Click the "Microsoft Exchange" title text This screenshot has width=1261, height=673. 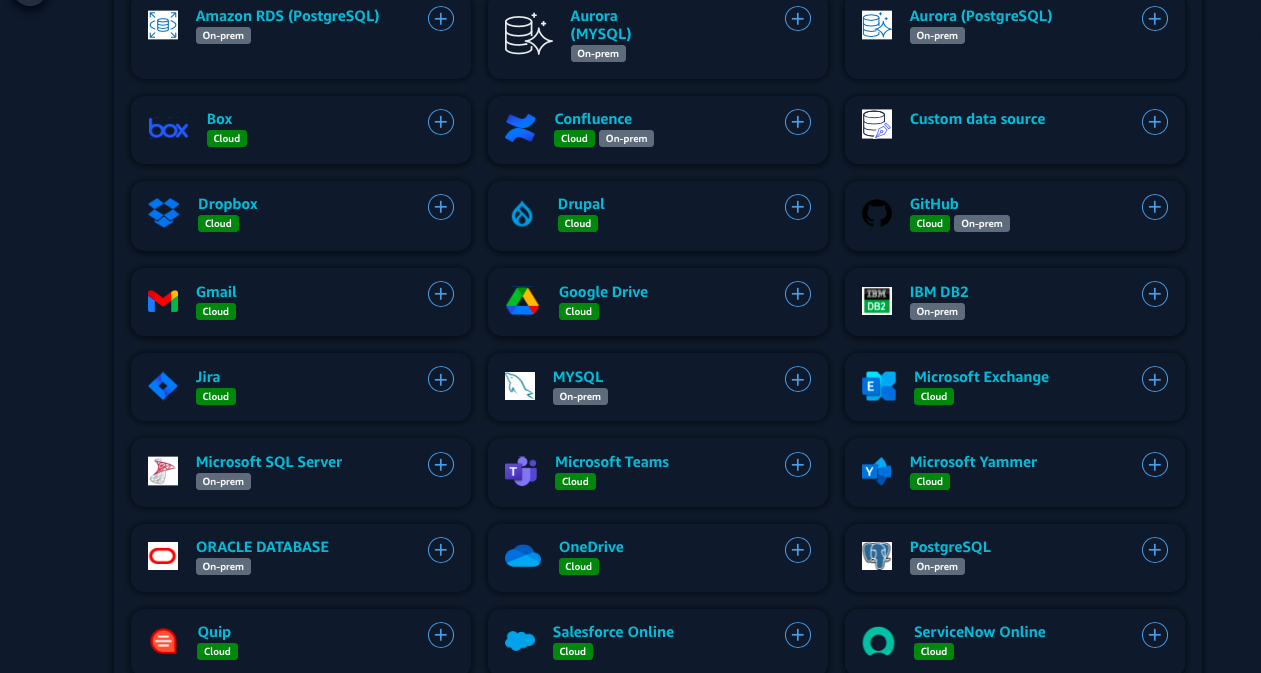click(x=981, y=377)
